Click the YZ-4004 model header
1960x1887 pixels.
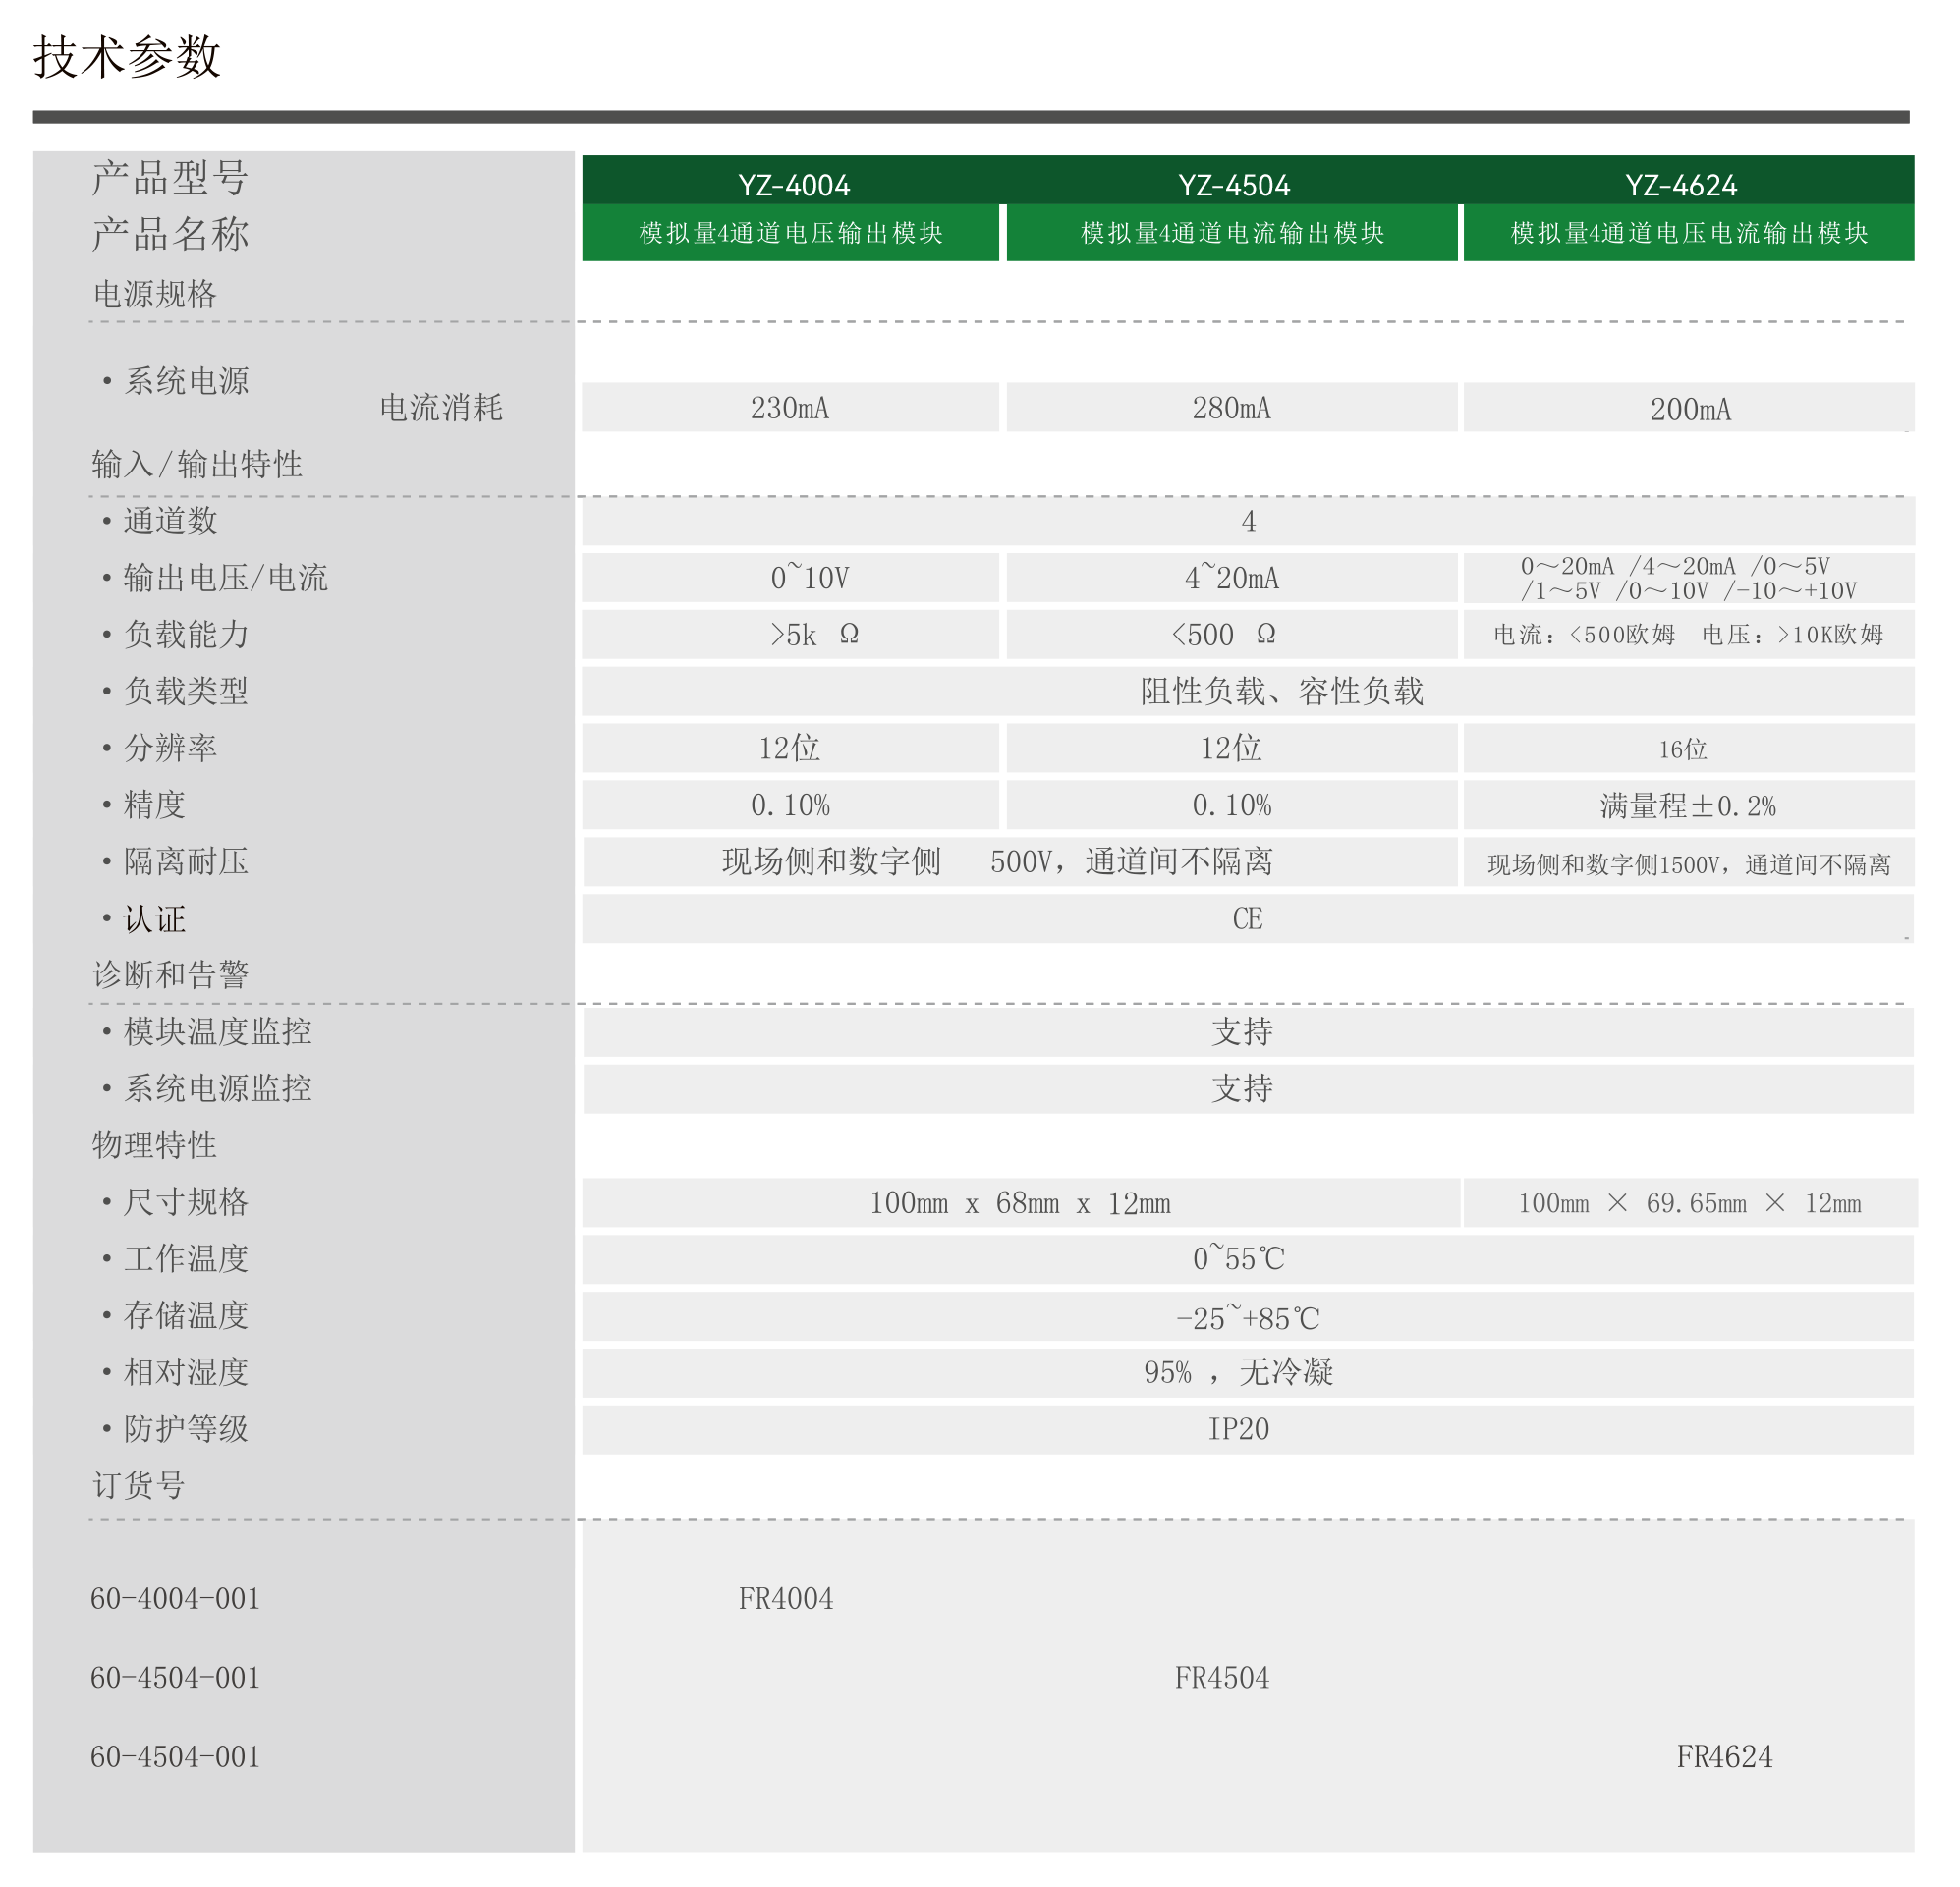(794, 185)
